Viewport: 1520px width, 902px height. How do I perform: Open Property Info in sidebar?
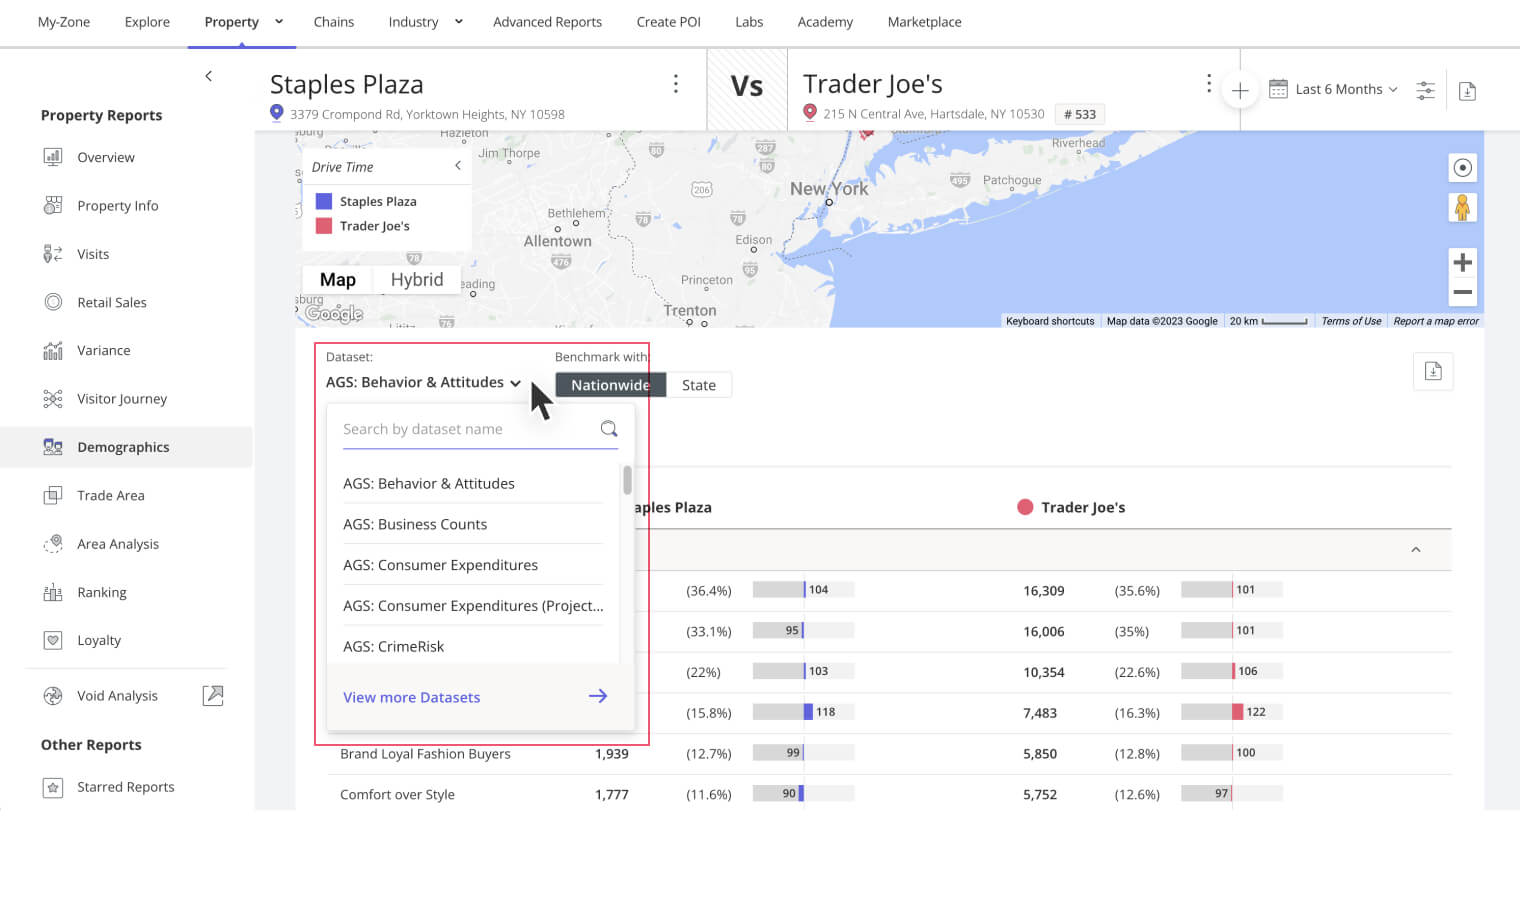point(117,205)
